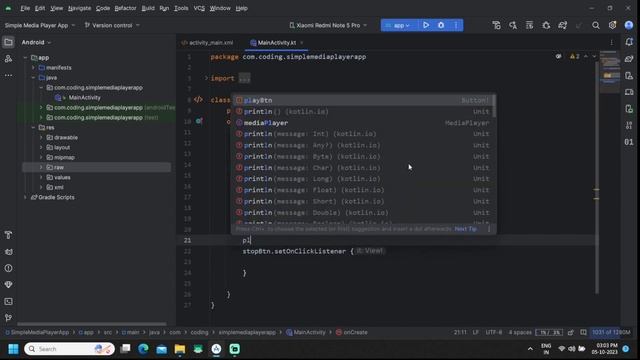640x360 pixels.
Task: Choose device Xiaomi Redmi Note 5 Pro dropdown
Action: tap(328, 25)
